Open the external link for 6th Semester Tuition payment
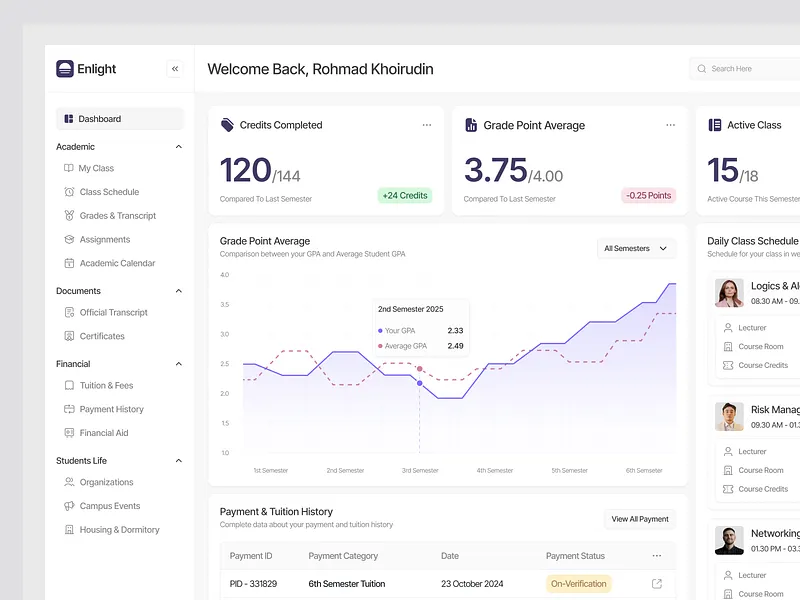 (656, 583)
